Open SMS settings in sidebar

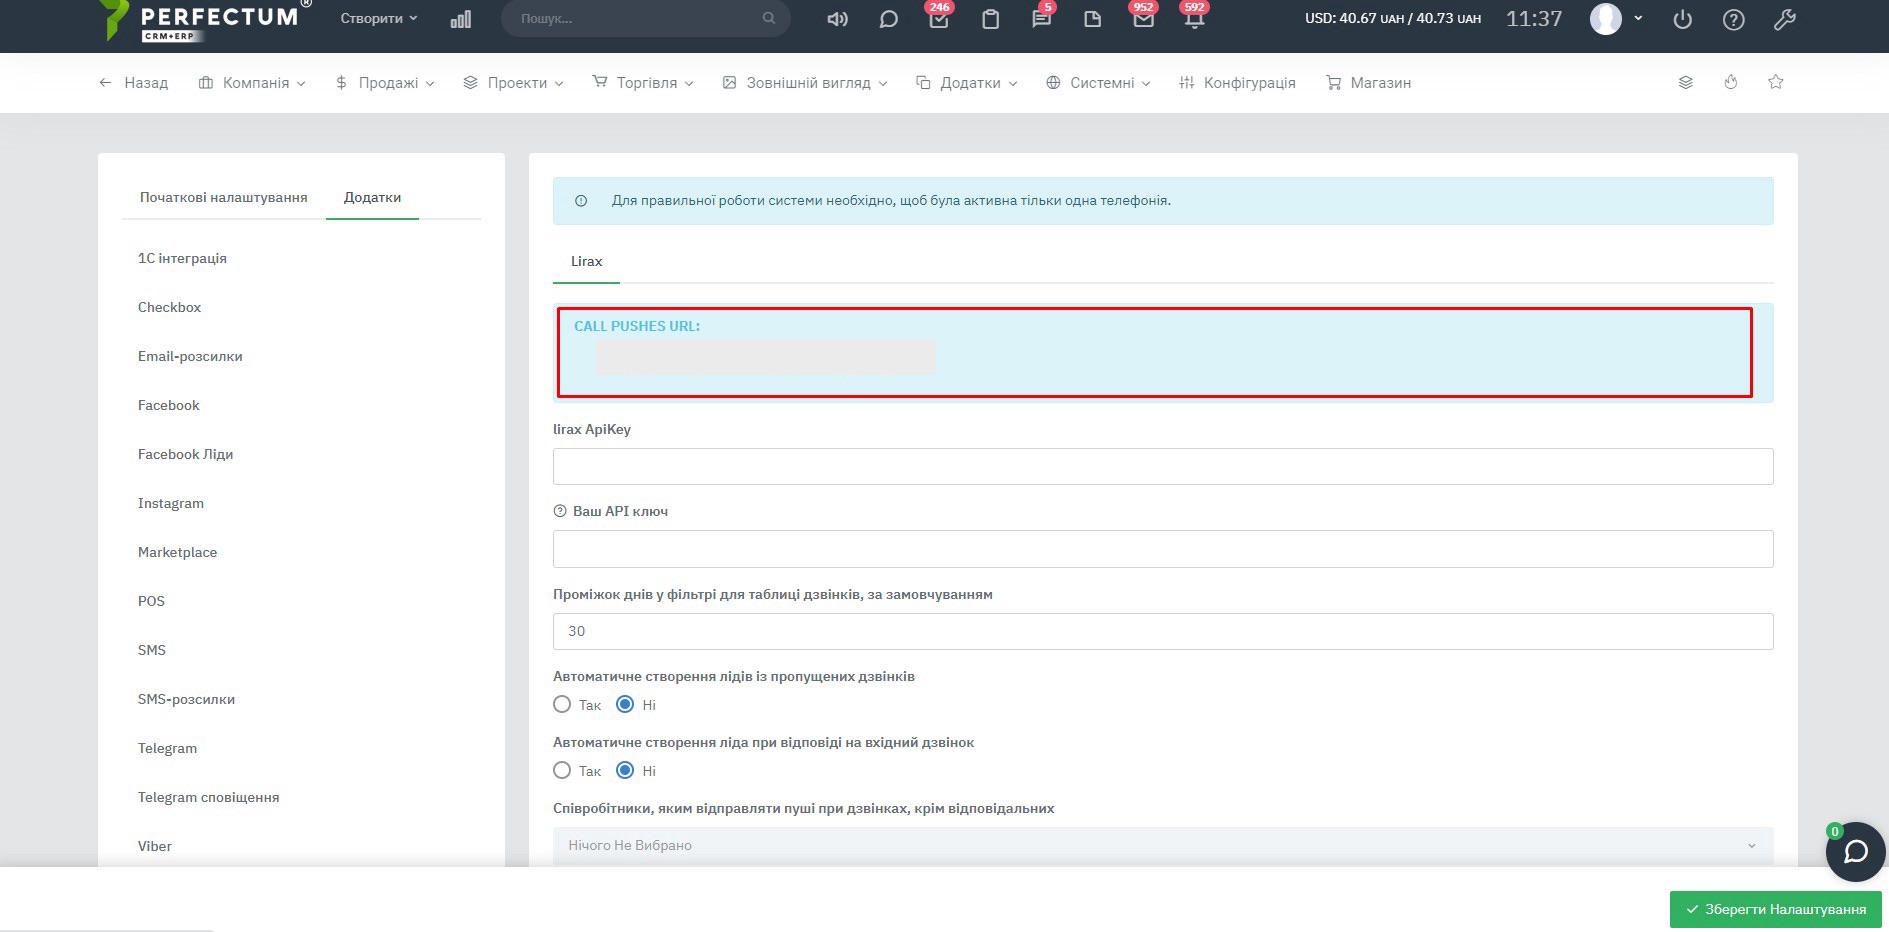click(152, 650)
